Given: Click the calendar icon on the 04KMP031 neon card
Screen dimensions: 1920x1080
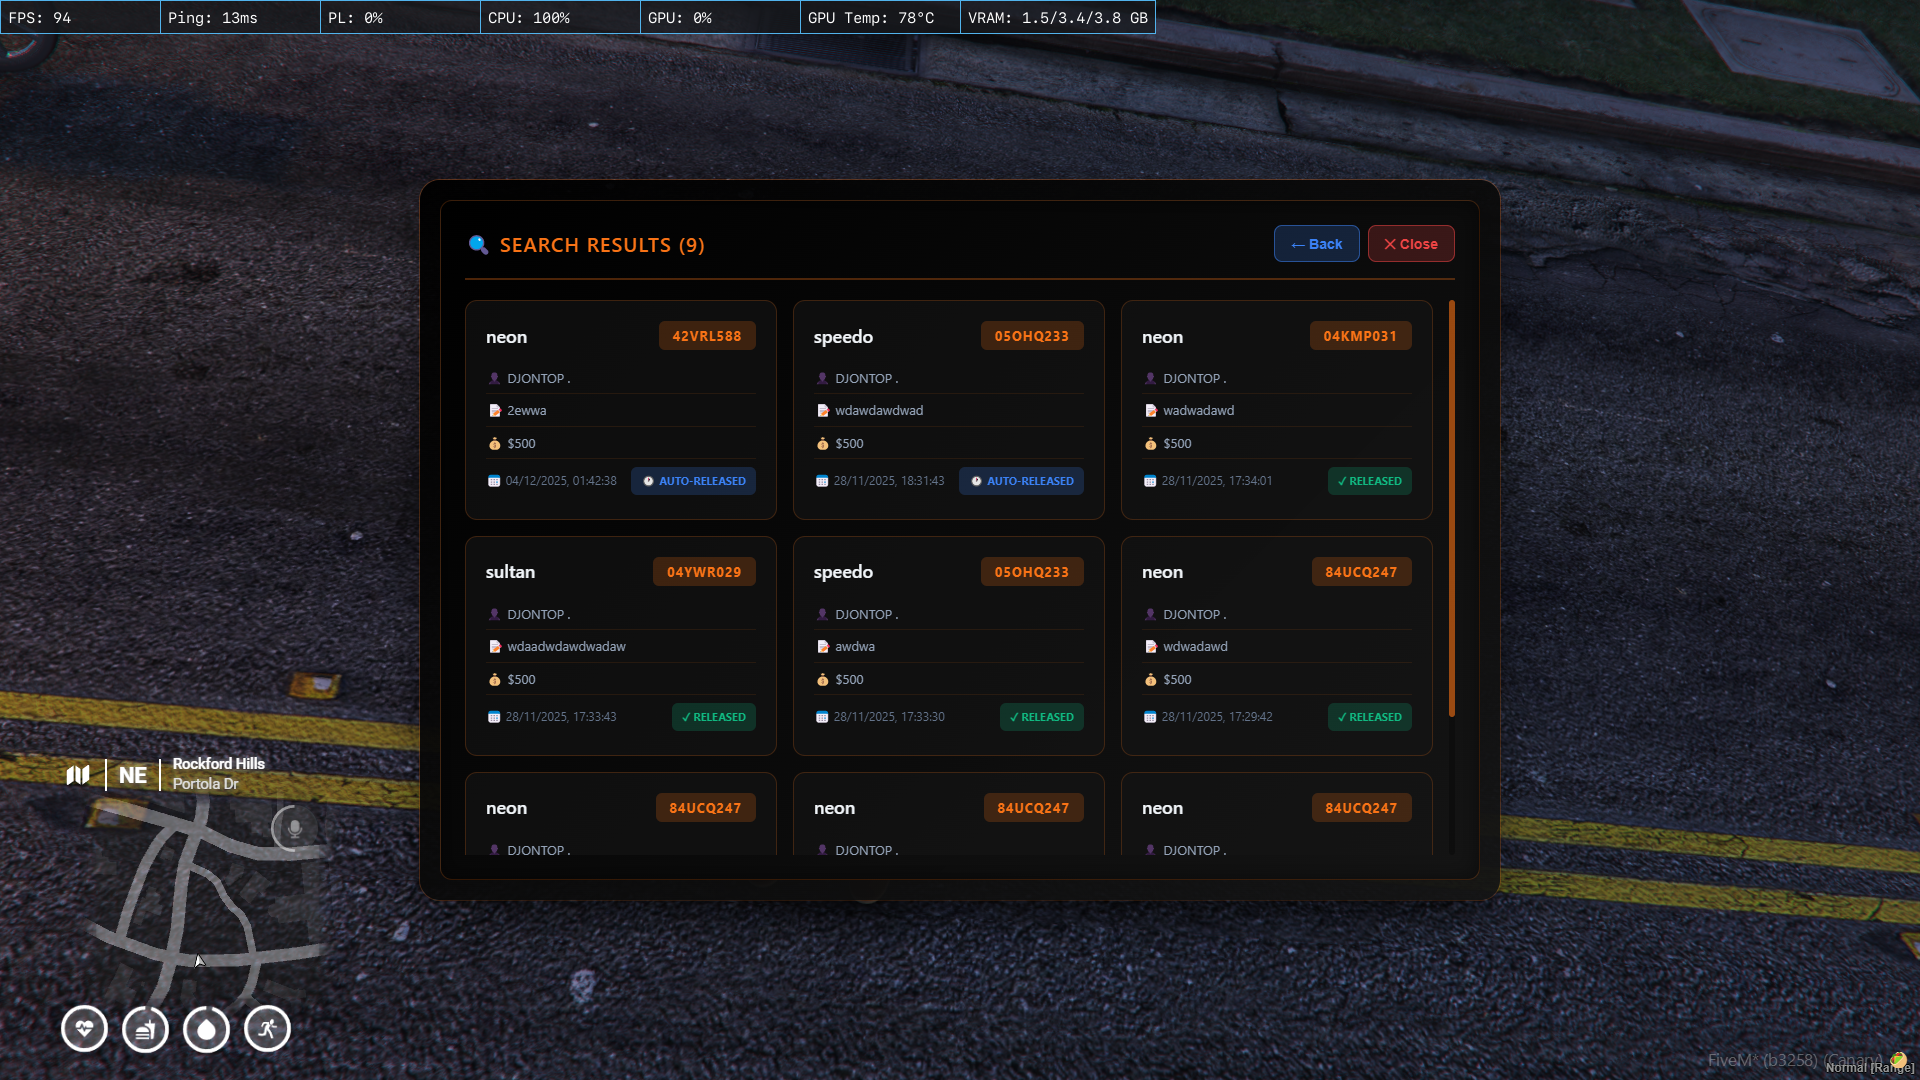Looking at the screenshot, I should point(1150,480).
